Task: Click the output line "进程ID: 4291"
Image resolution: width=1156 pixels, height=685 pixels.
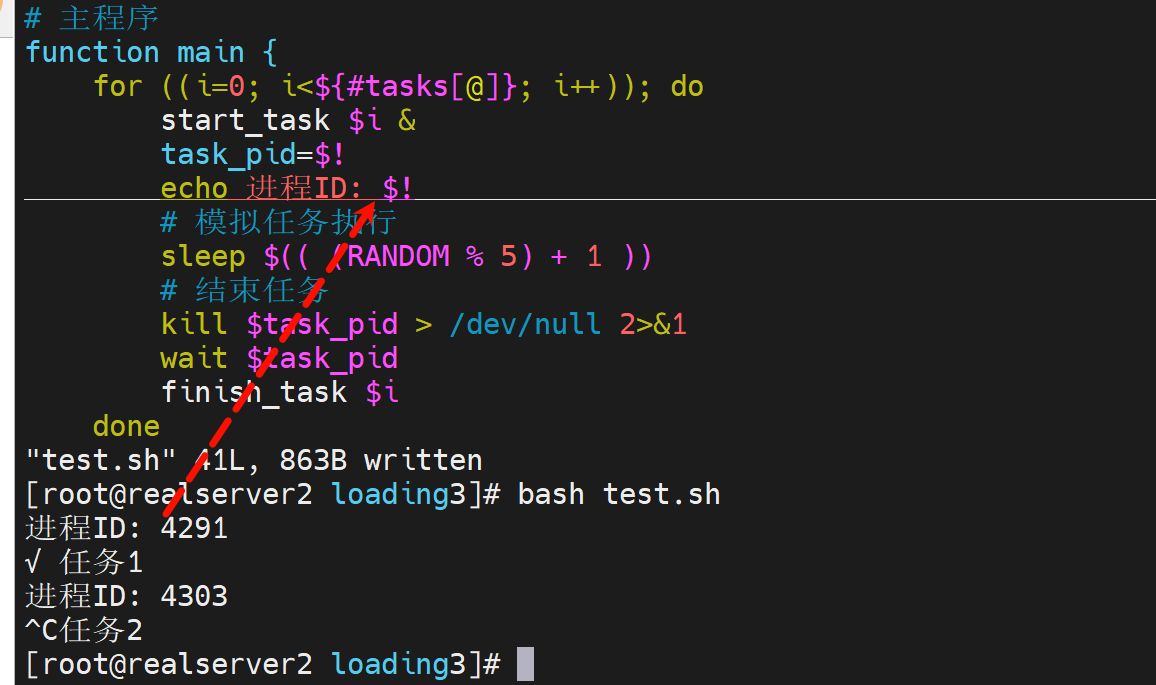Action: click(126, 528)
